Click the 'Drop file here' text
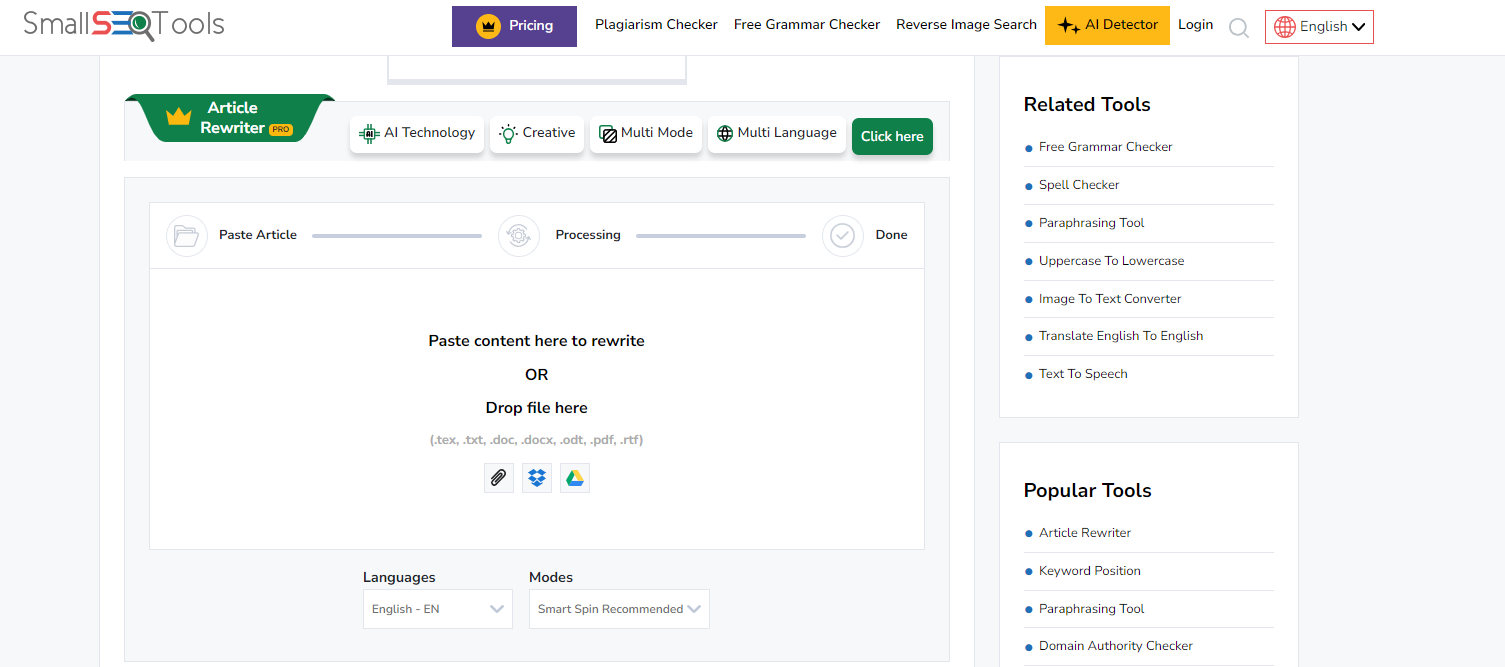The width and height of the screenshot is (1505, 667). point(537,408)
